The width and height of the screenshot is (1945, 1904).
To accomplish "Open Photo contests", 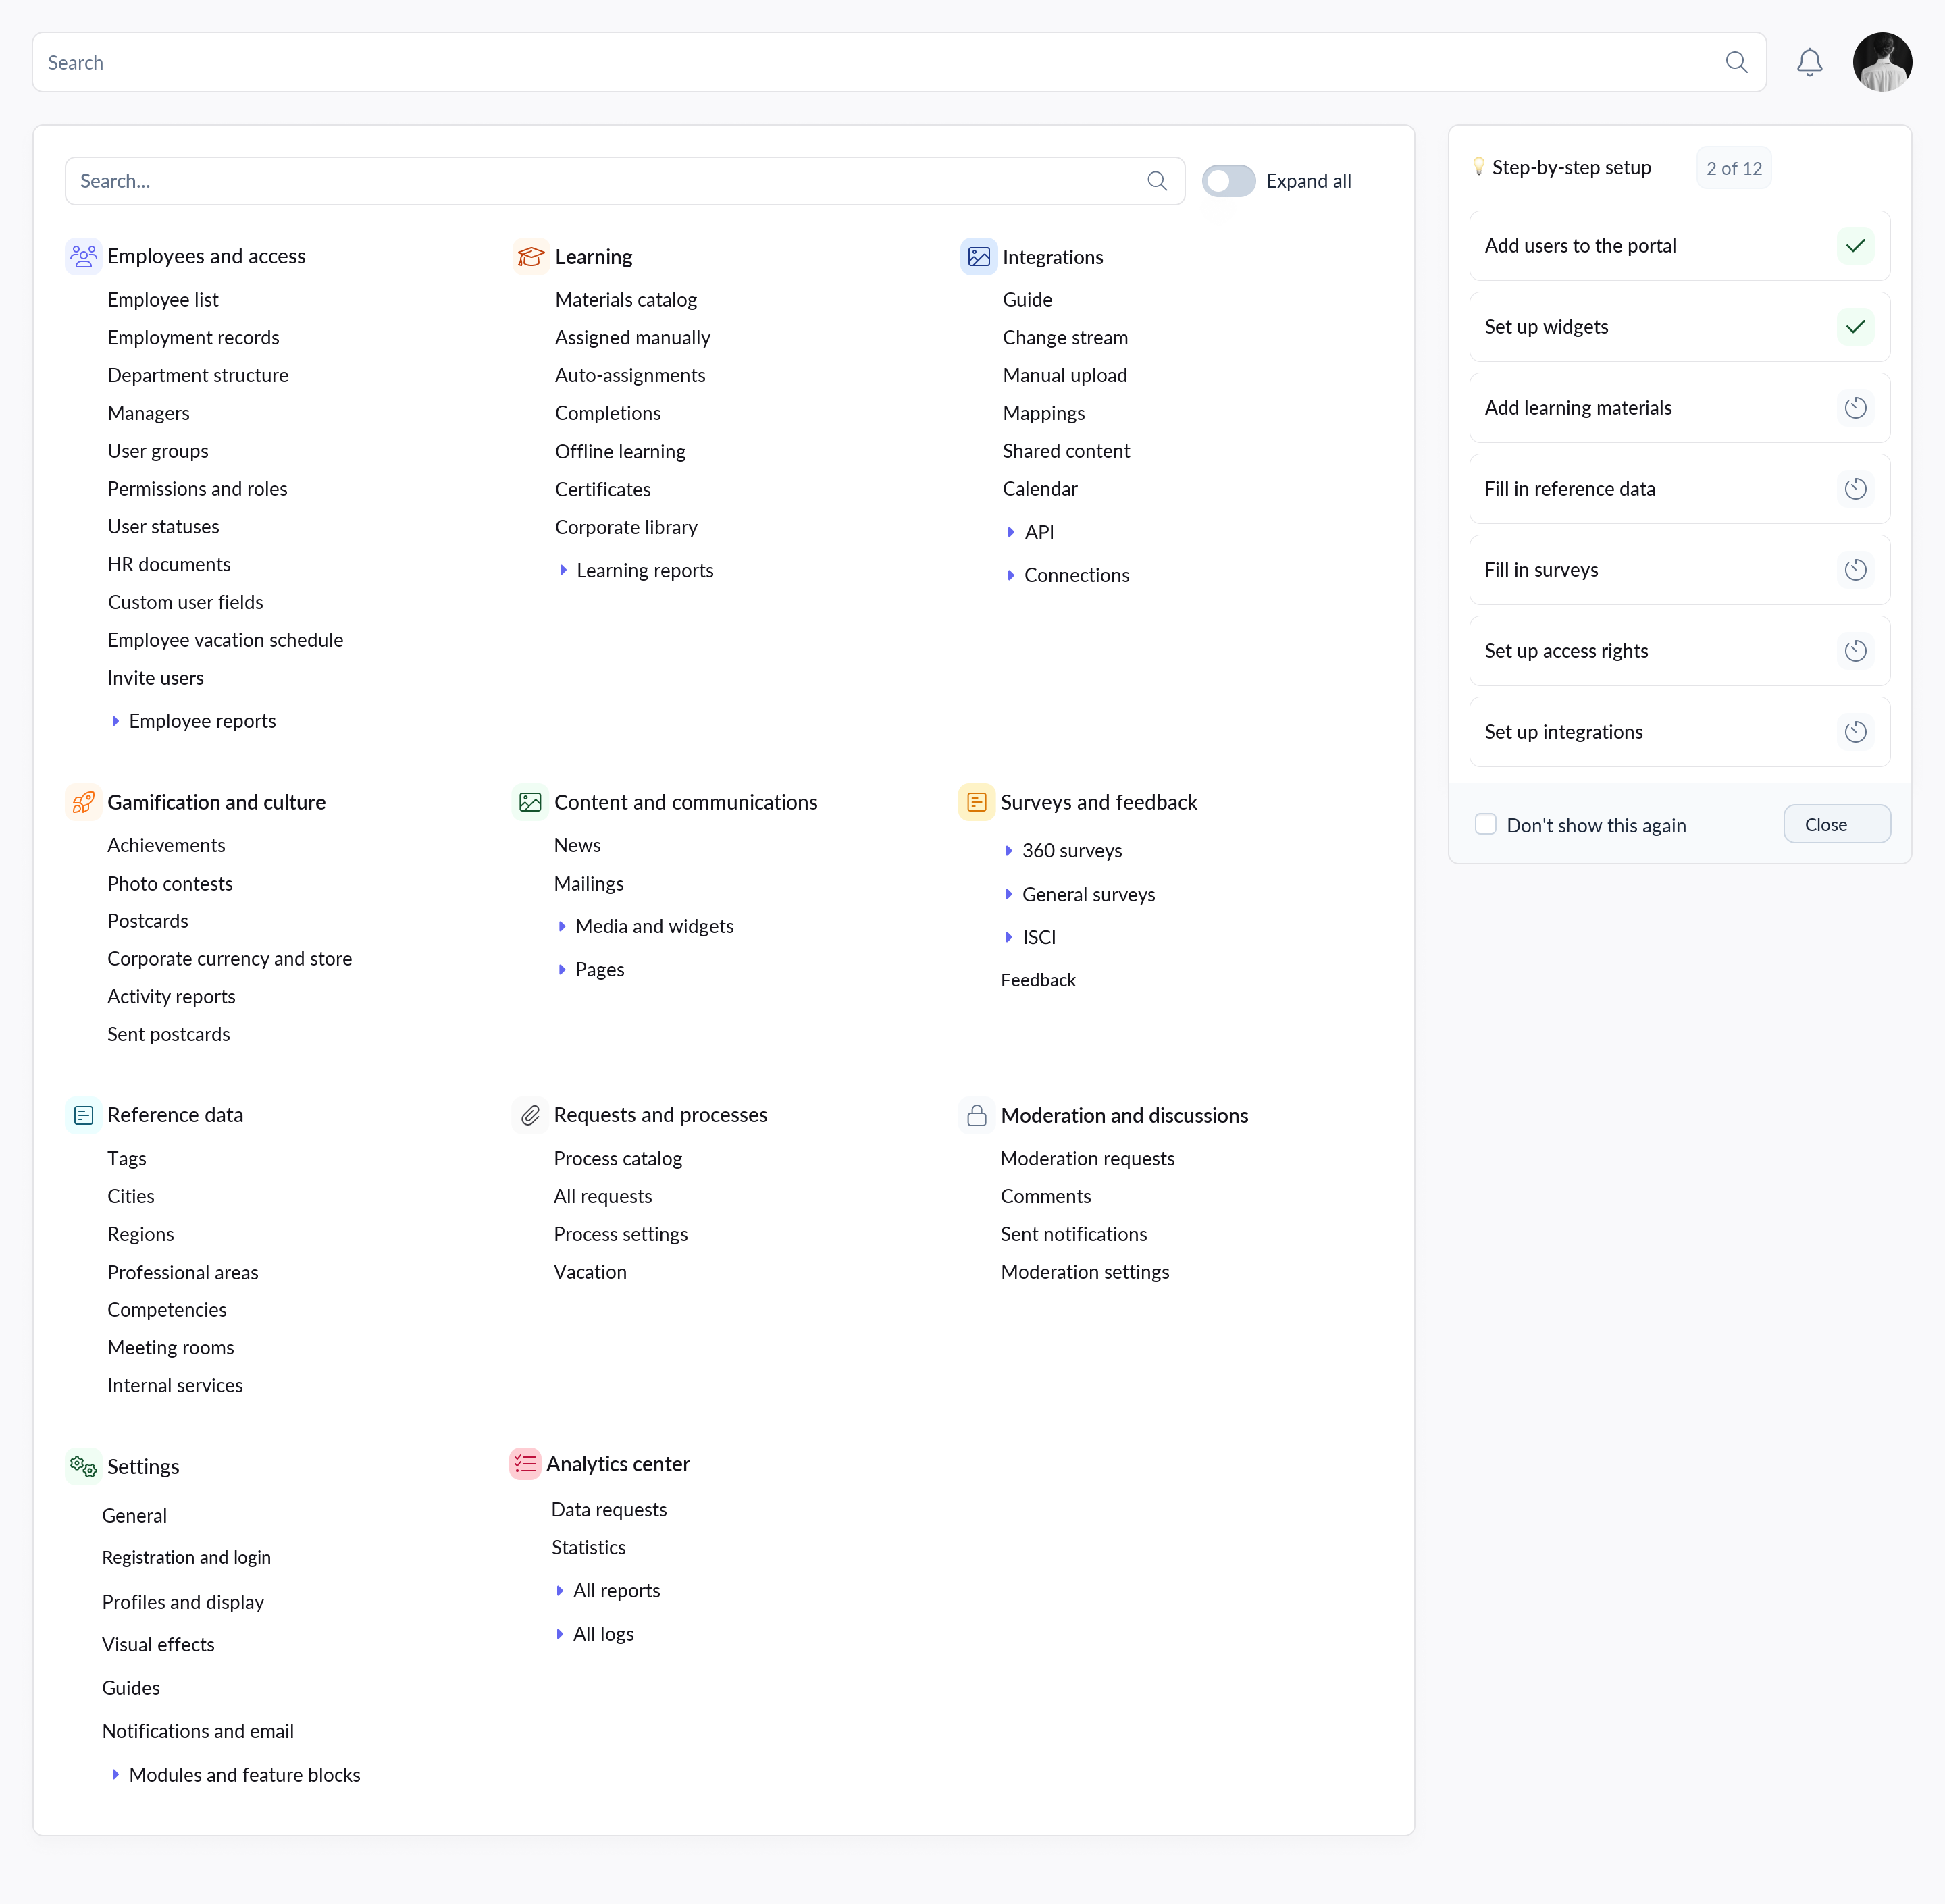I will (170, 884).
